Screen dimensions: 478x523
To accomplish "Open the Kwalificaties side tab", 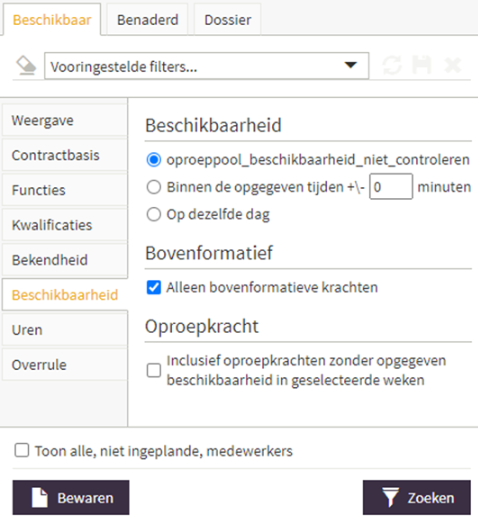I will tap(65, 225).
